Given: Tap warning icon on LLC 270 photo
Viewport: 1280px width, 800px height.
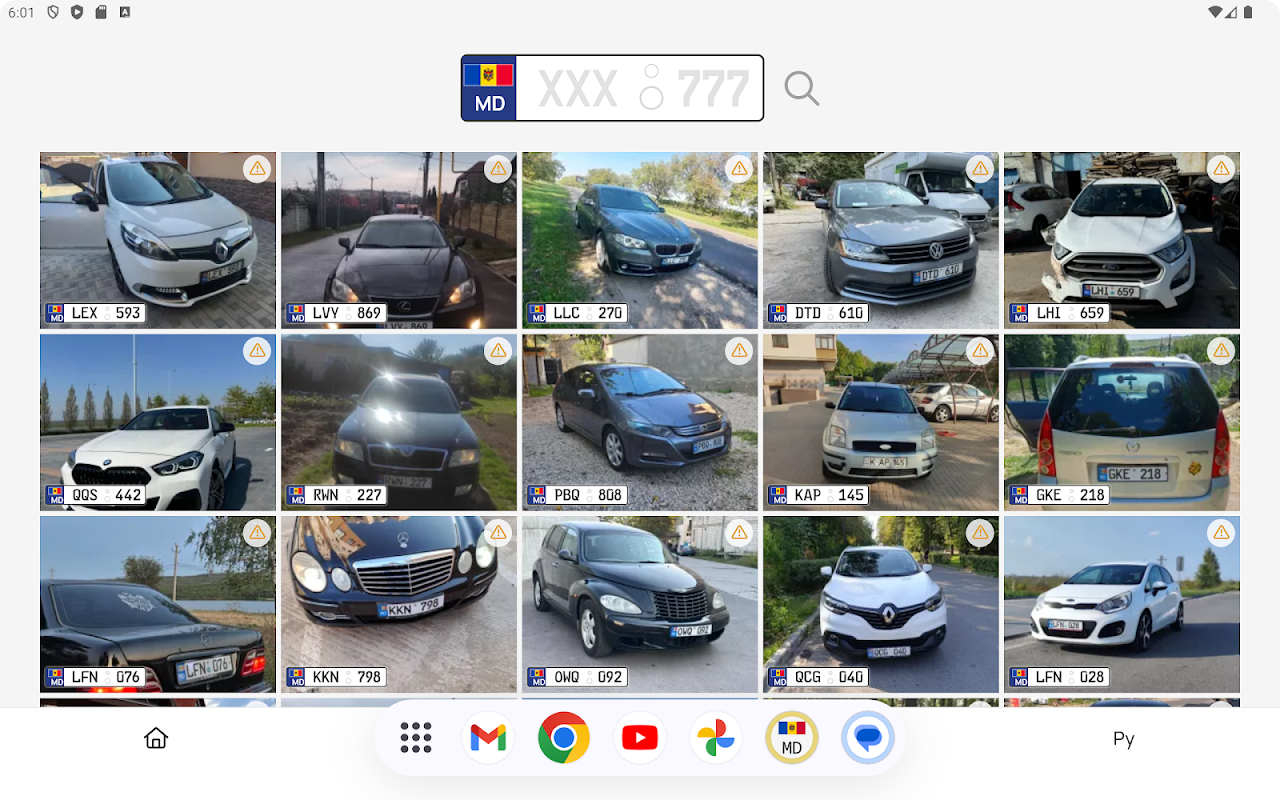Looking at the screenshot, I should pyautogui.click(x=740, y=168).
